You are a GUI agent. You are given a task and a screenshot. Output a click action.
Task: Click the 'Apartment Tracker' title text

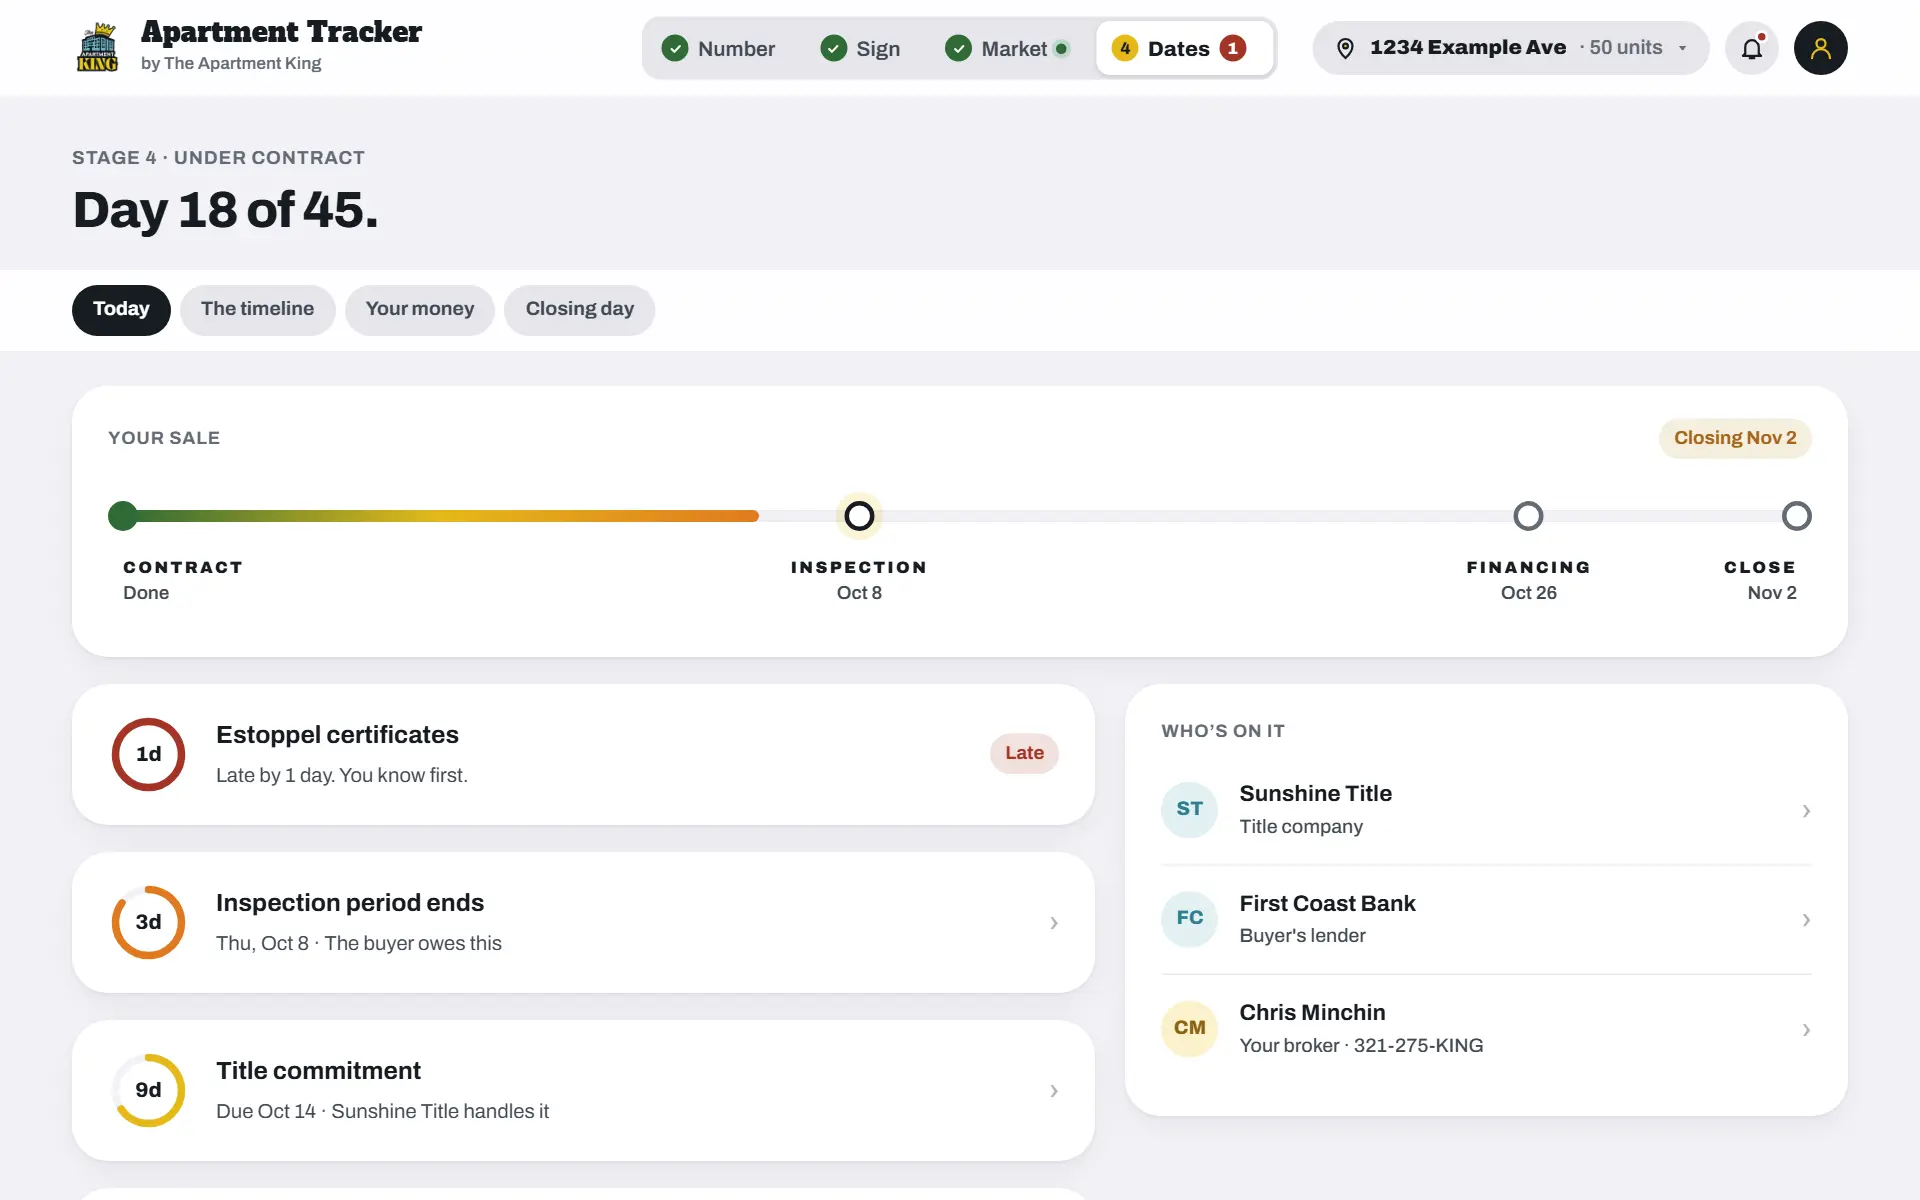281,32
